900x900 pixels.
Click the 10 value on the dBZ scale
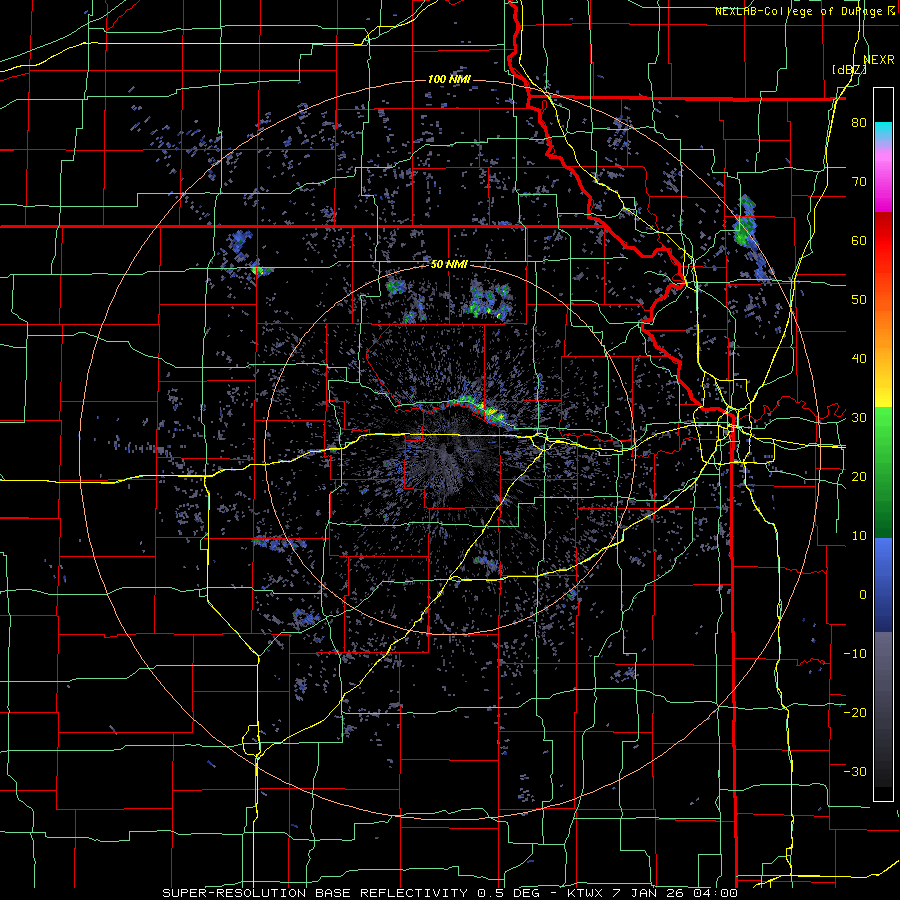[859, 536]
